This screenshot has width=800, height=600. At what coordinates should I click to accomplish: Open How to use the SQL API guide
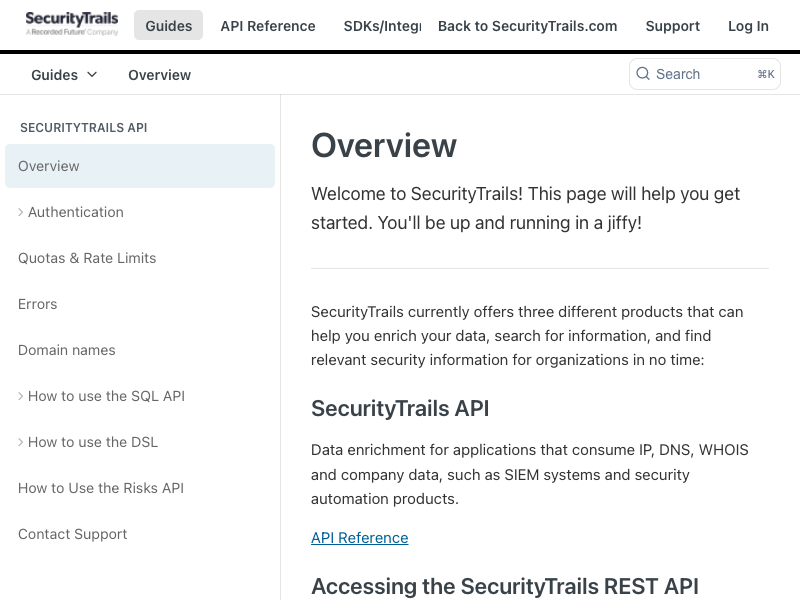106,396
